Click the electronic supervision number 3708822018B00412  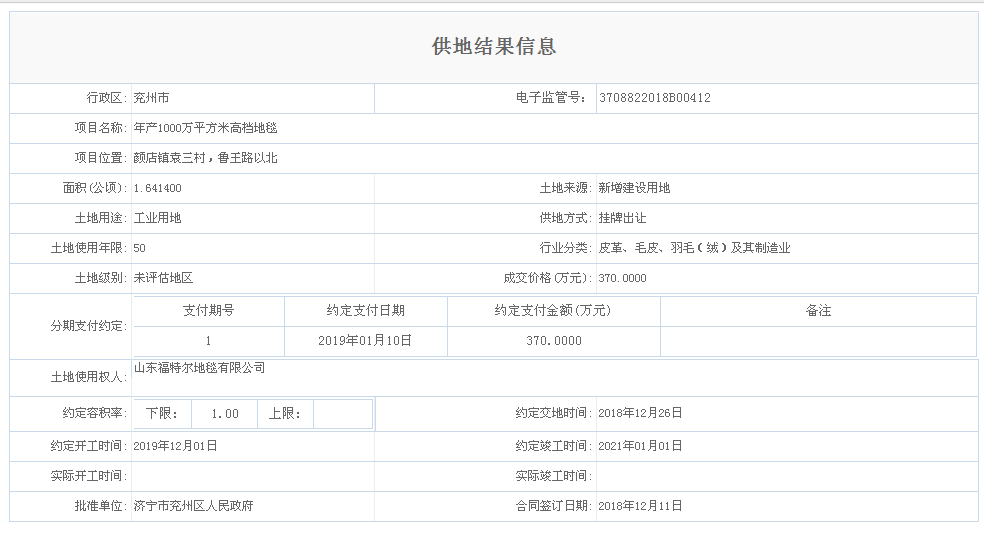(x=654, y=98)
